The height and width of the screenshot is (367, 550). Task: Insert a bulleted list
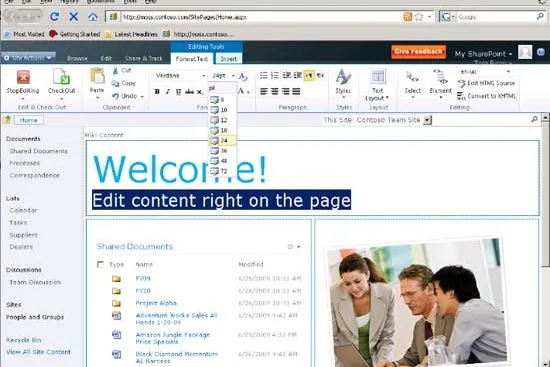pyautogui.click(x=264, y=75)
